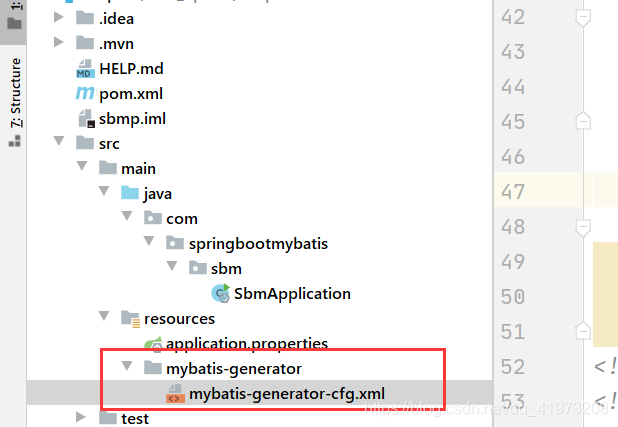Toggle code fold marker at line 42
Viewport: 618px width, 427px height.
click(x=583, y=18)
